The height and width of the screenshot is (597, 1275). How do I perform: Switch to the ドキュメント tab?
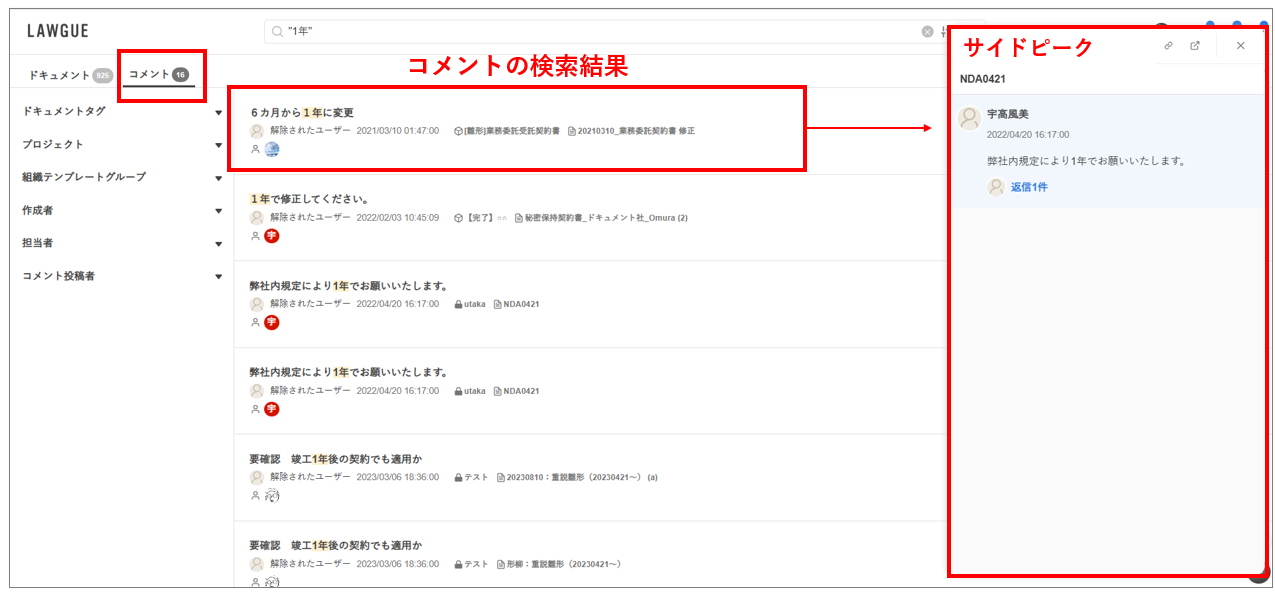point(60,75)
